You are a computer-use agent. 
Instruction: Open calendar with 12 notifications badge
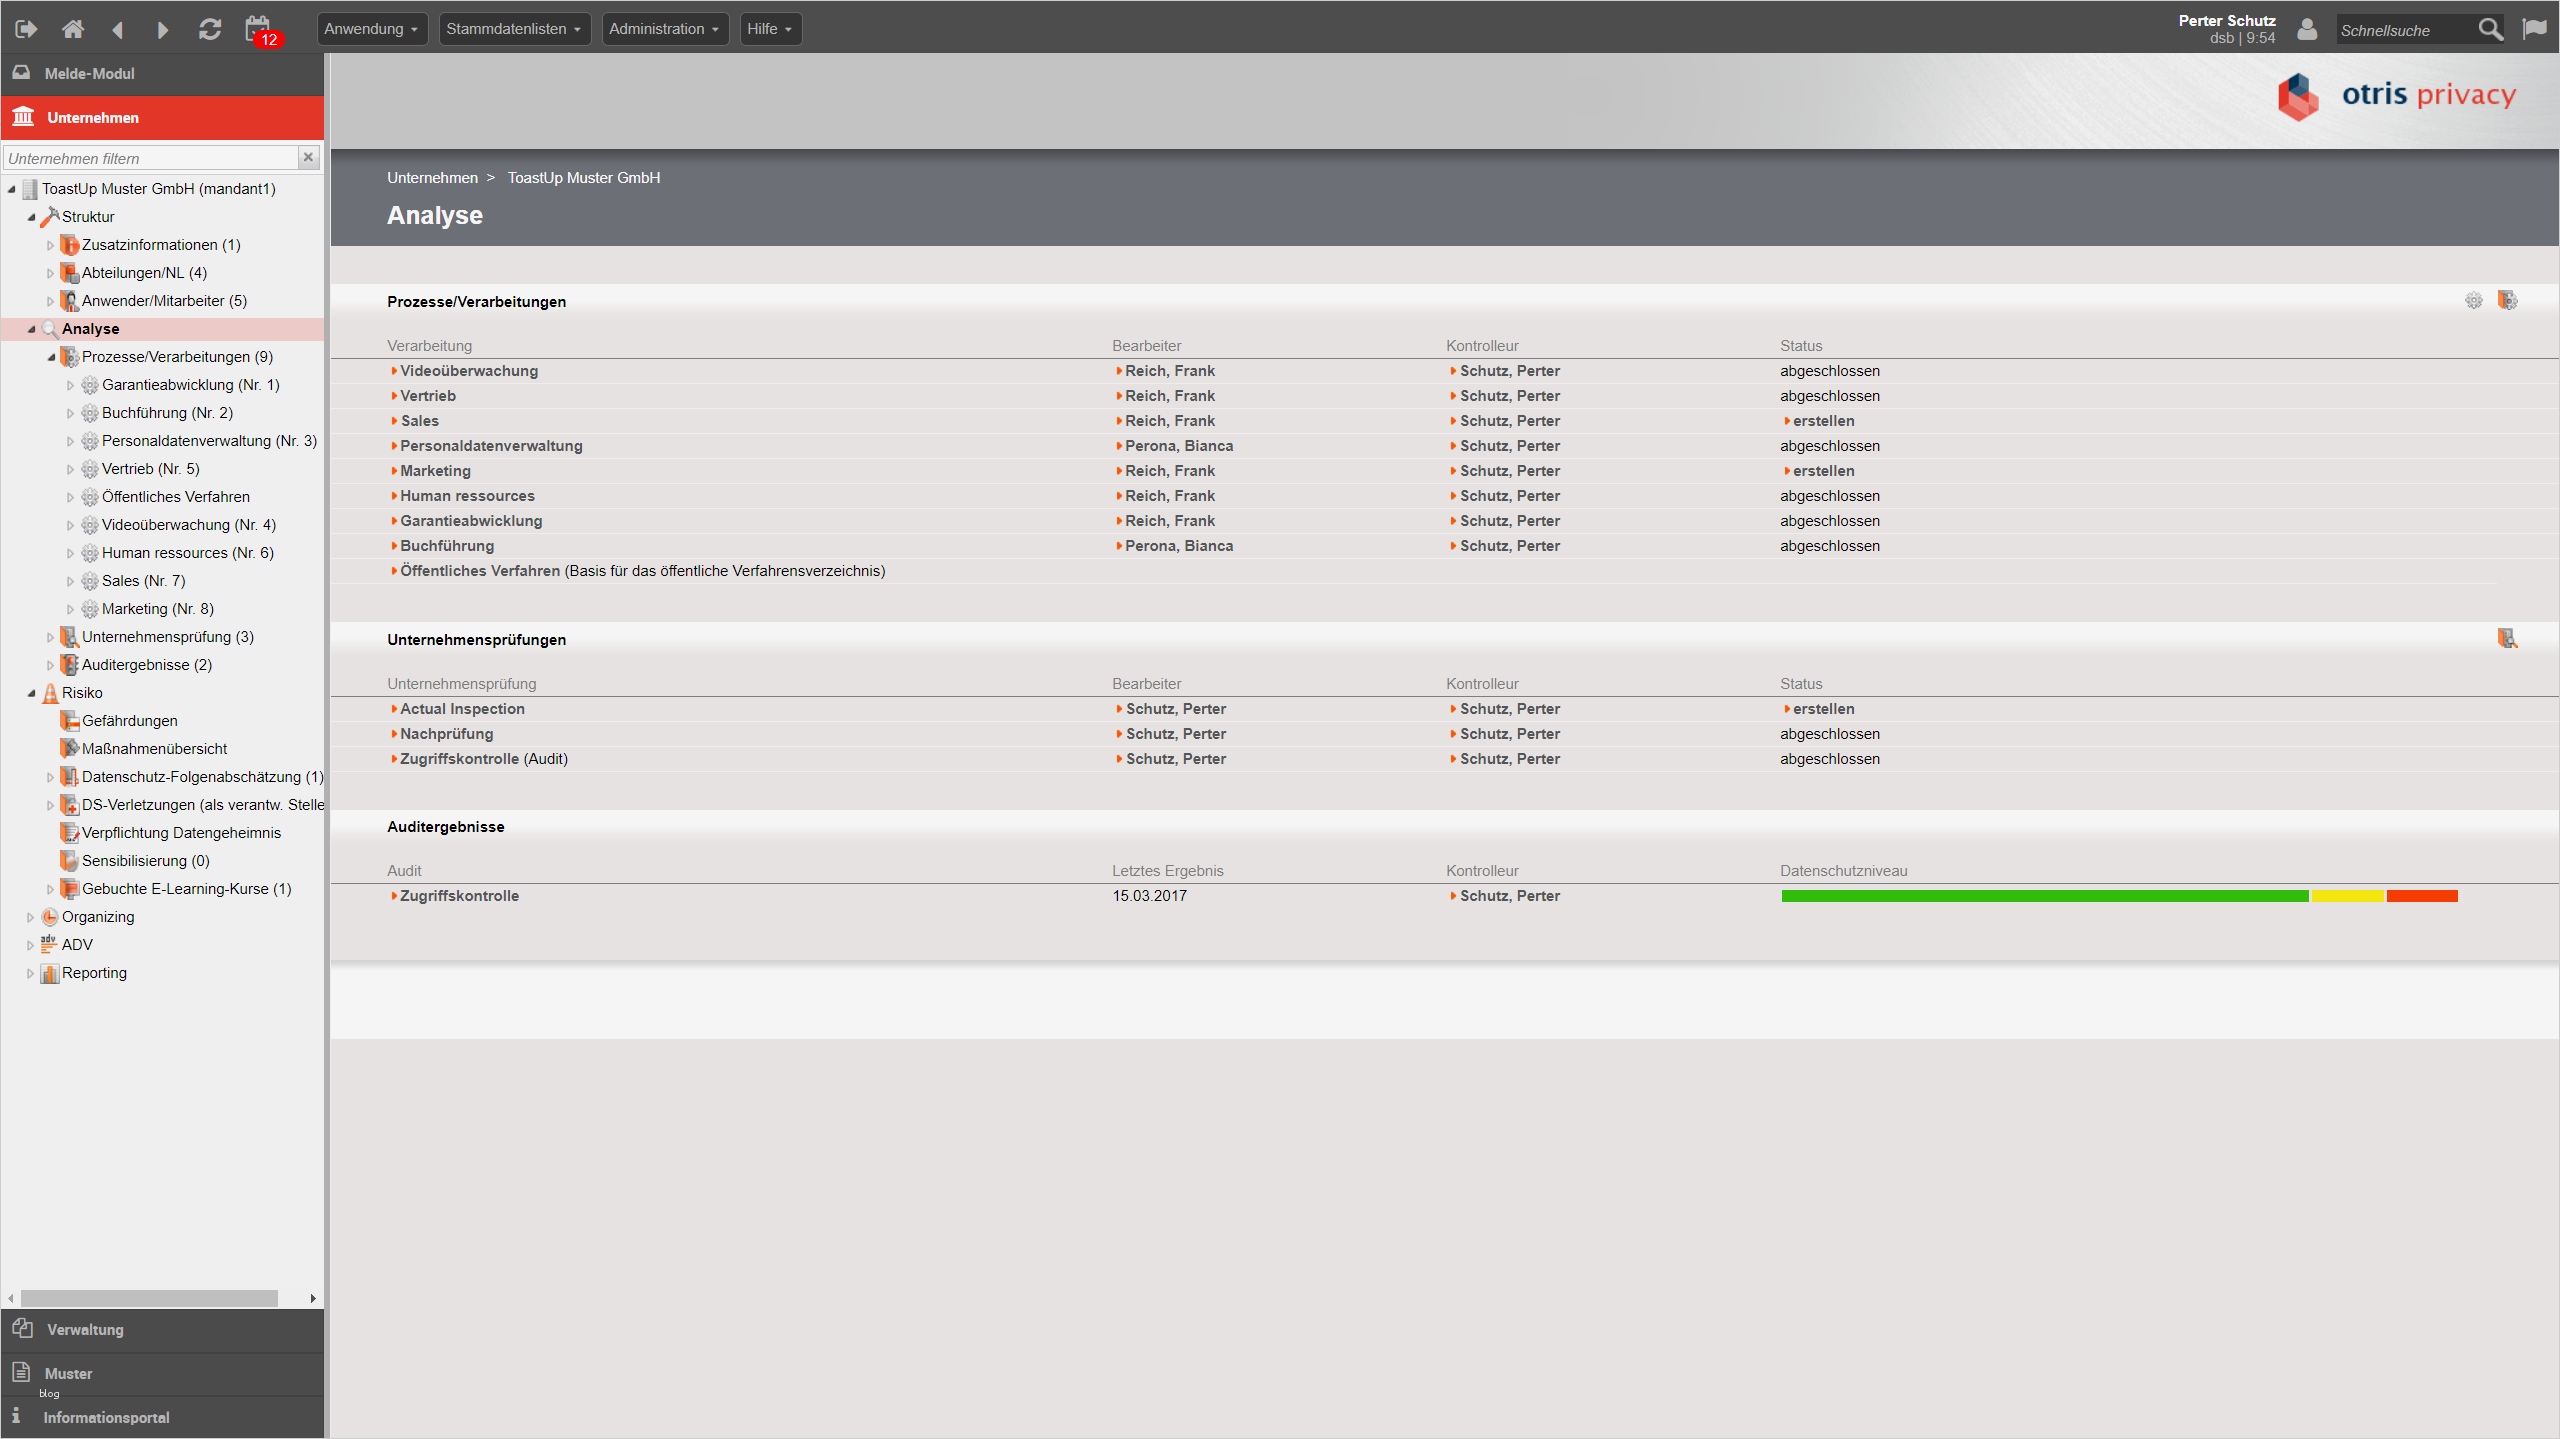259,29
